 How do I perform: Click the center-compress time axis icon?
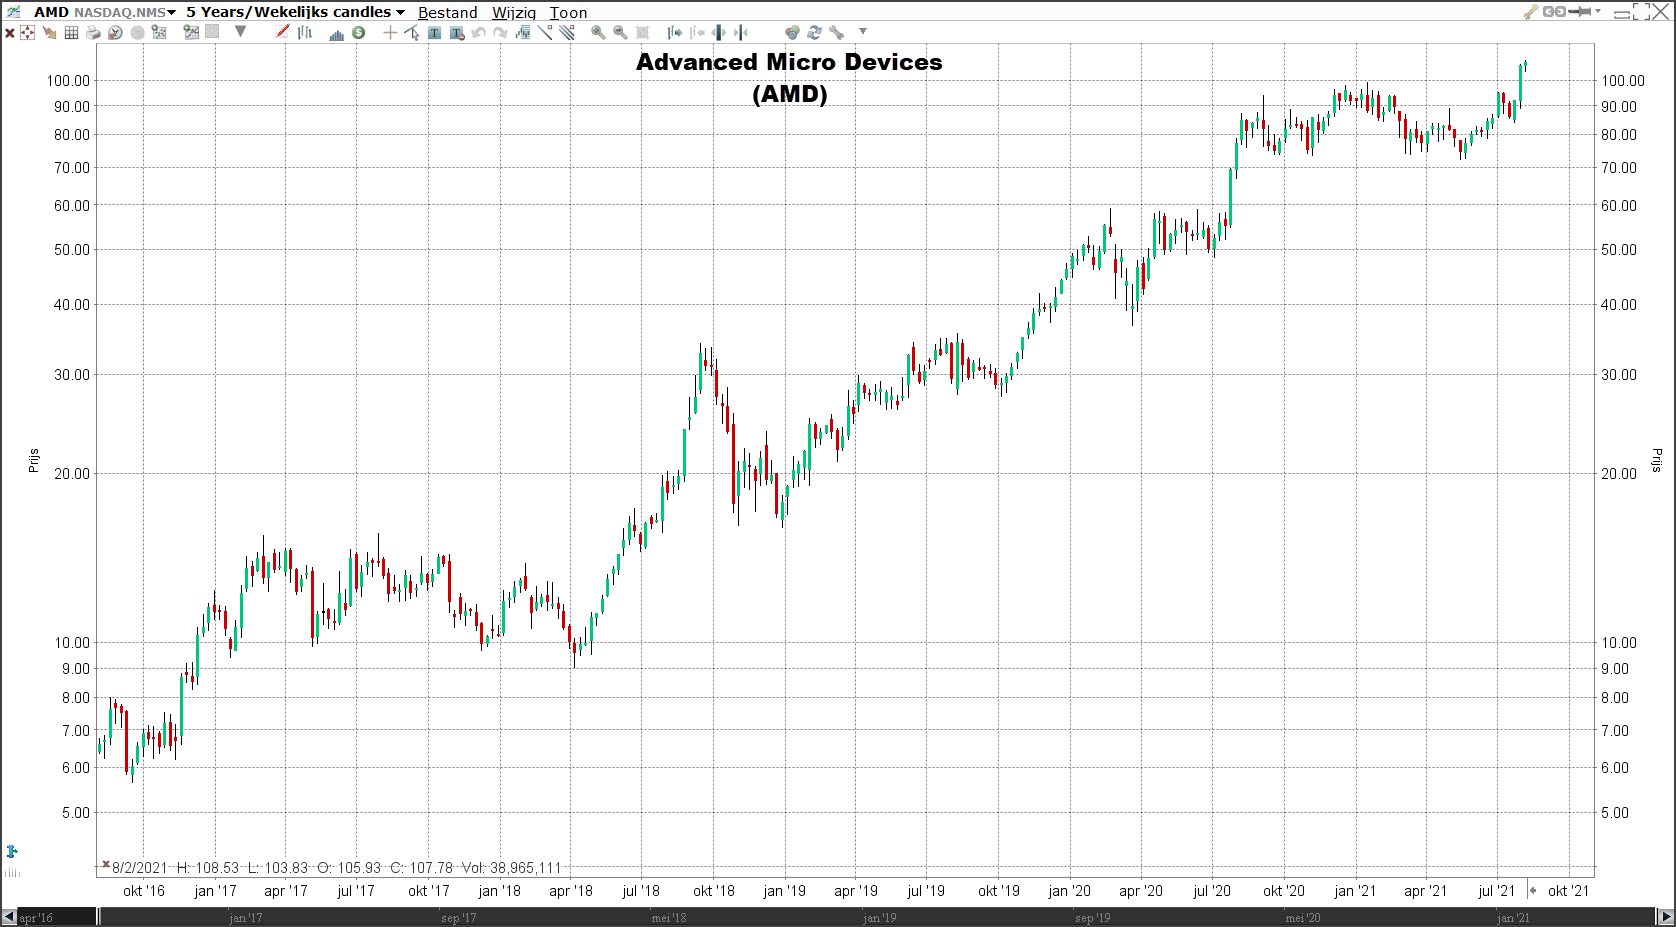pyautogui.click(x=741, y=33)
